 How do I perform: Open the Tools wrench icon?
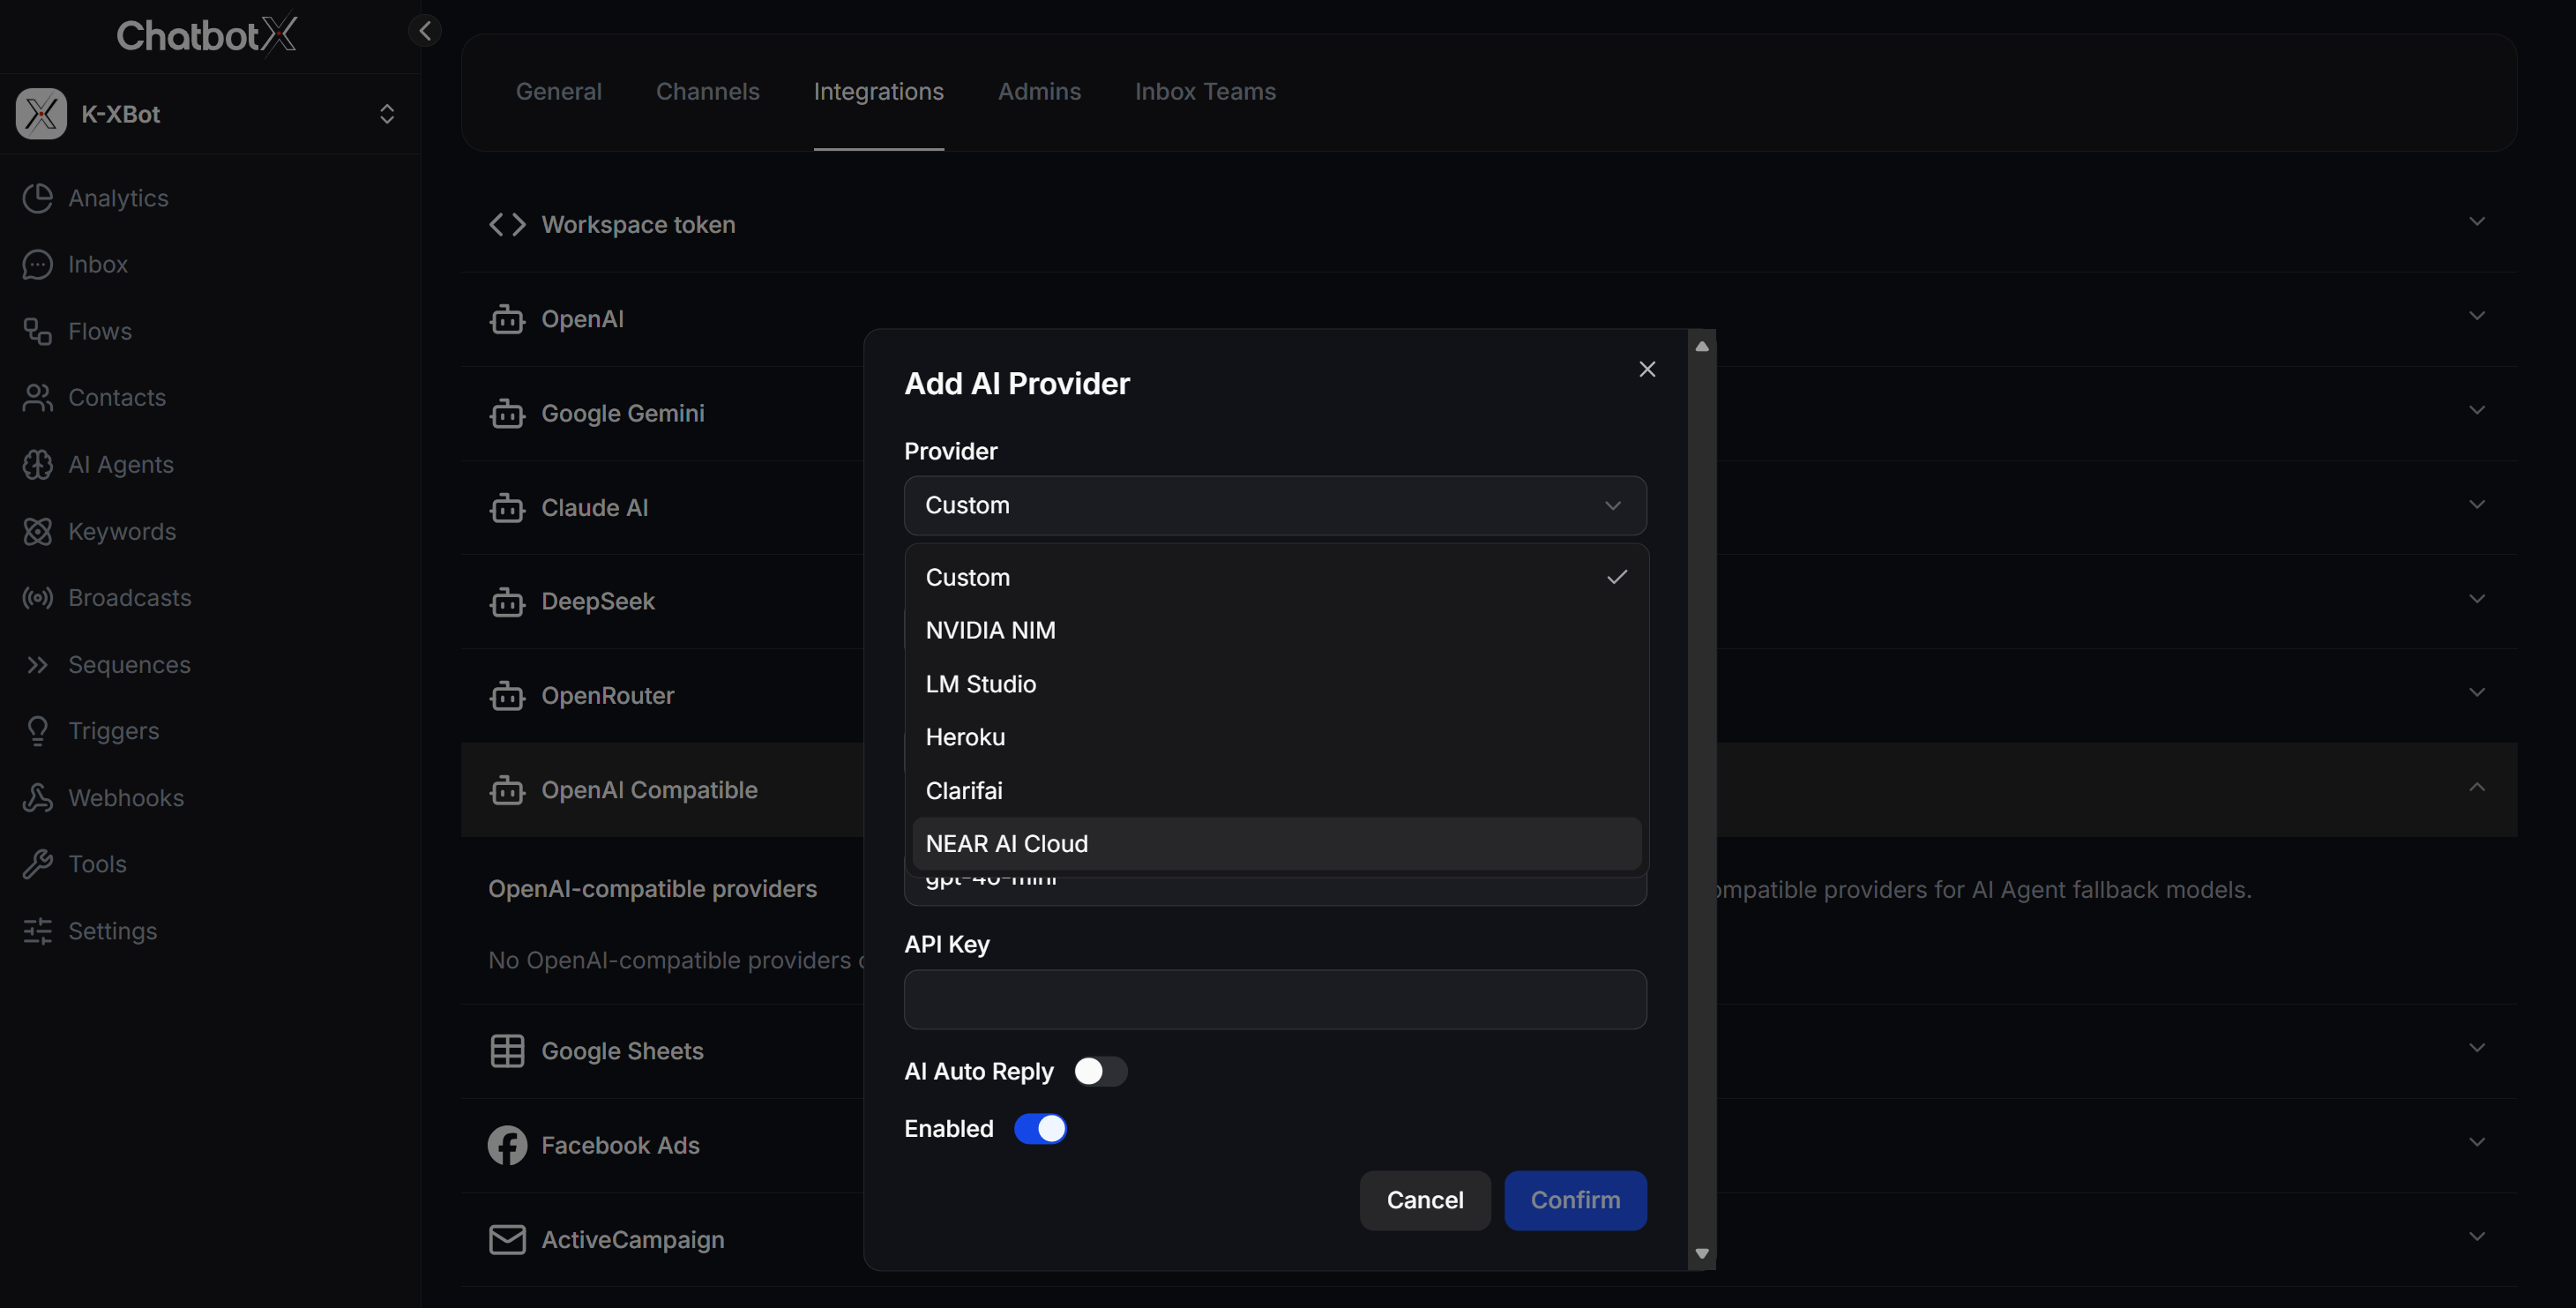click(37, 864)
